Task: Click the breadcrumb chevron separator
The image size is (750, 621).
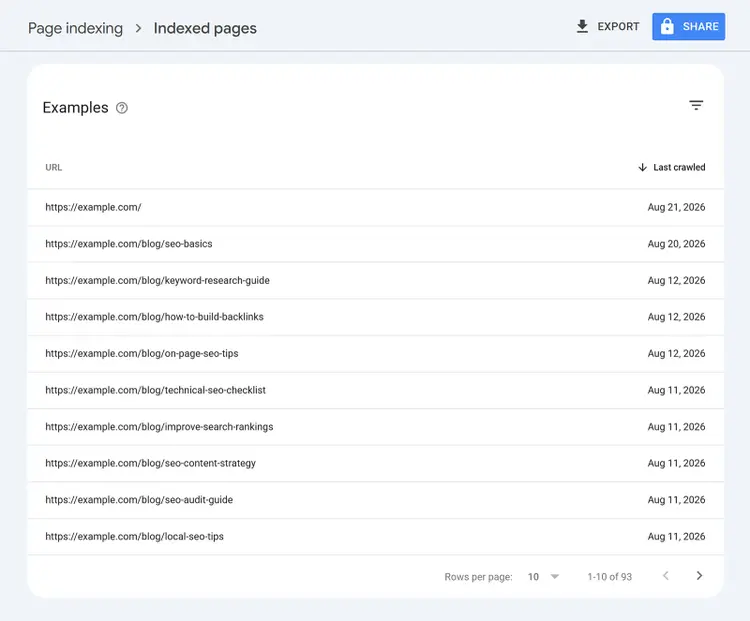Action: [x=138, y=28]
